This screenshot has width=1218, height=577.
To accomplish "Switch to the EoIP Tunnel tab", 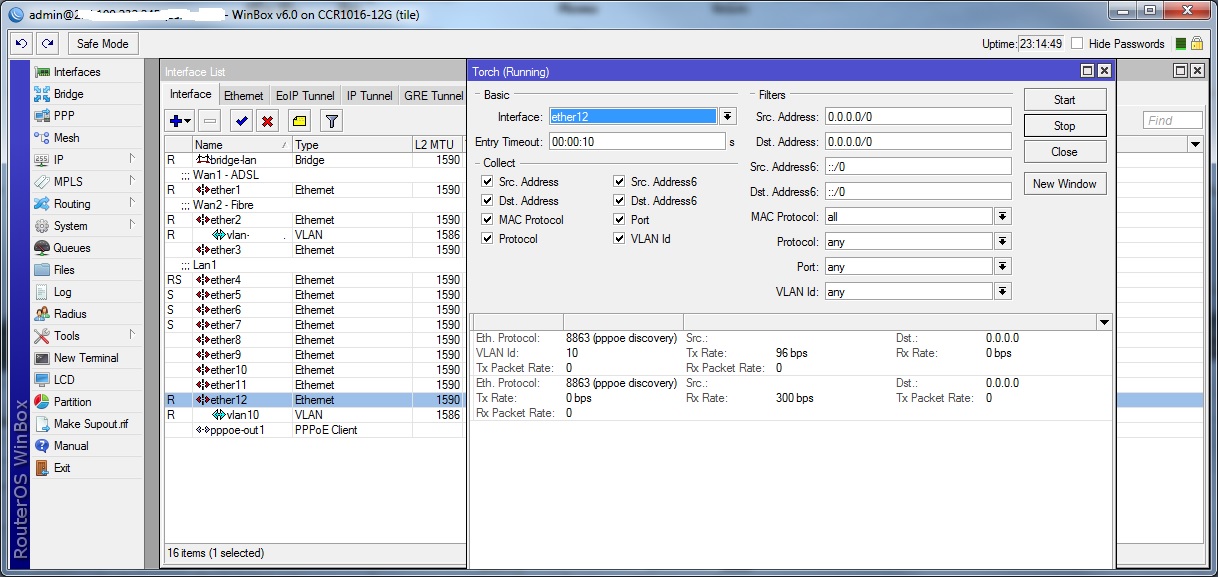I will (305, 96).
